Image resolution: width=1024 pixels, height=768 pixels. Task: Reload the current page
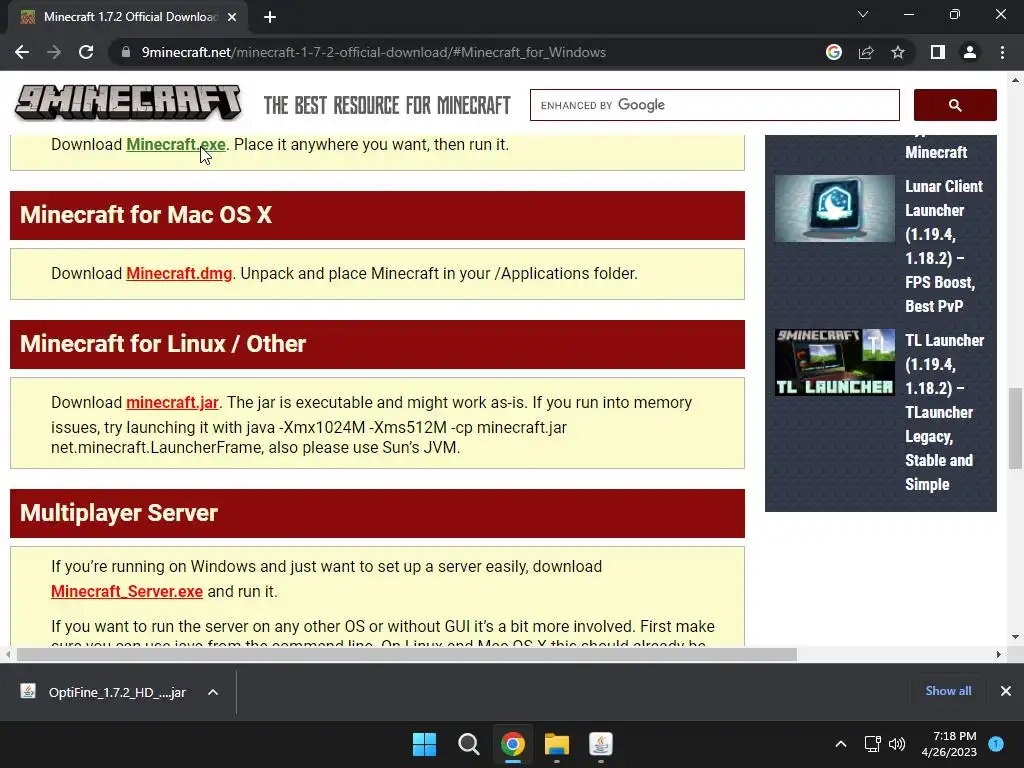tap(86, 52)
